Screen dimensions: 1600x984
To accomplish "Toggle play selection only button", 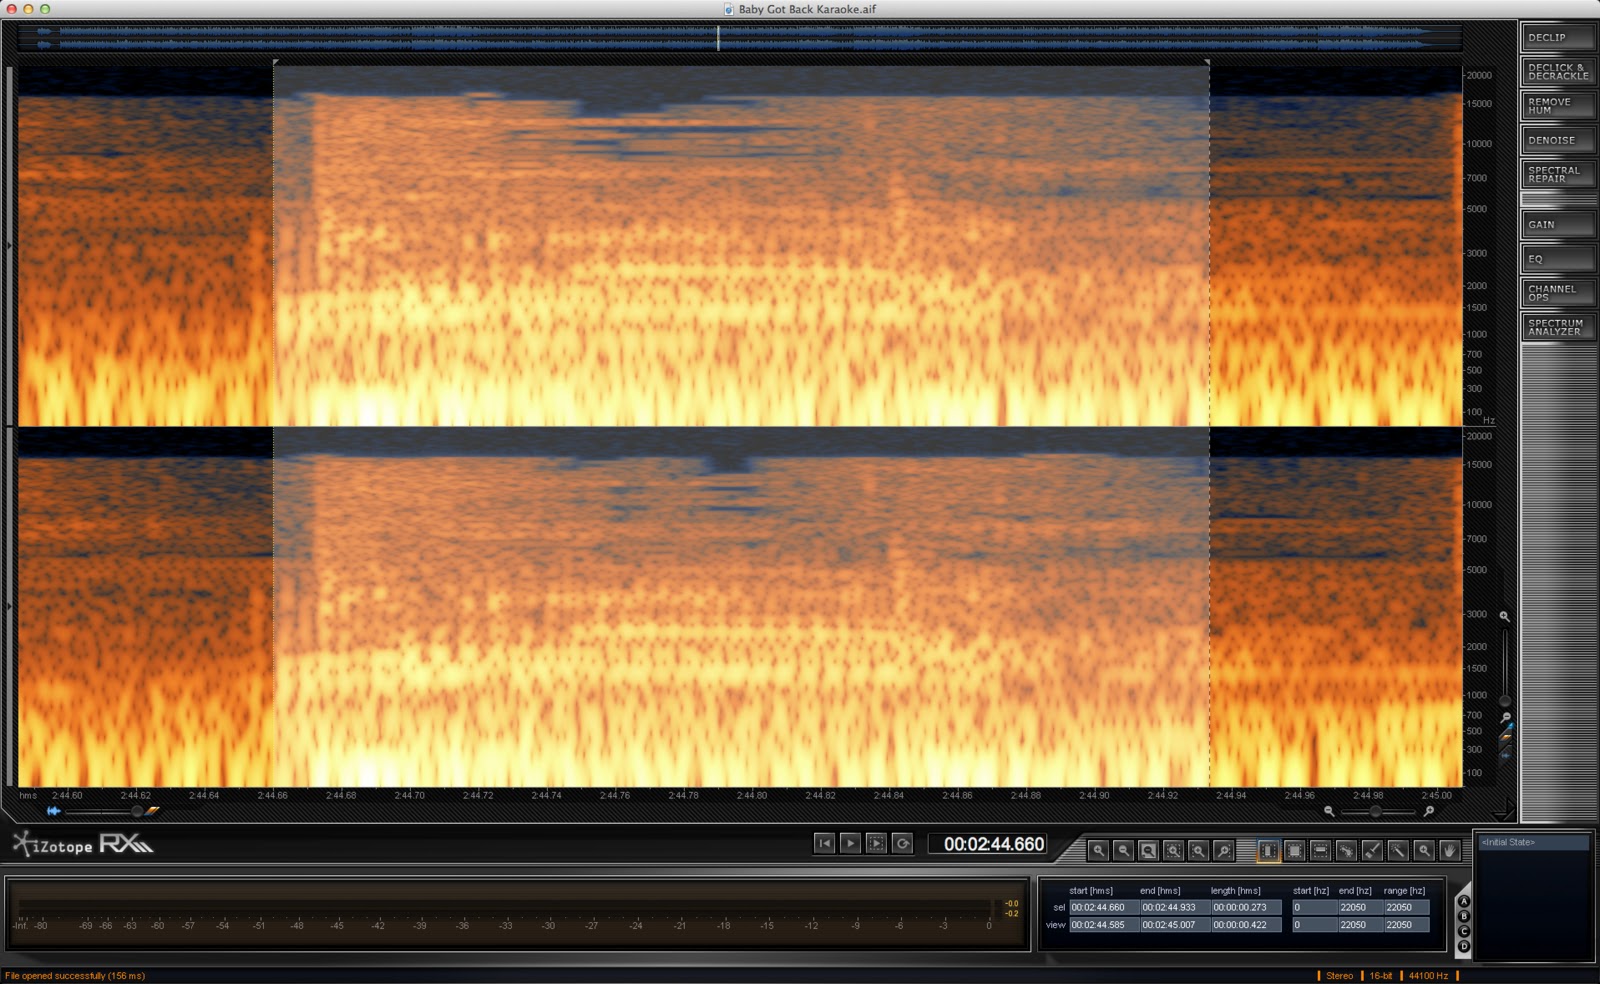I will (876, 843).
